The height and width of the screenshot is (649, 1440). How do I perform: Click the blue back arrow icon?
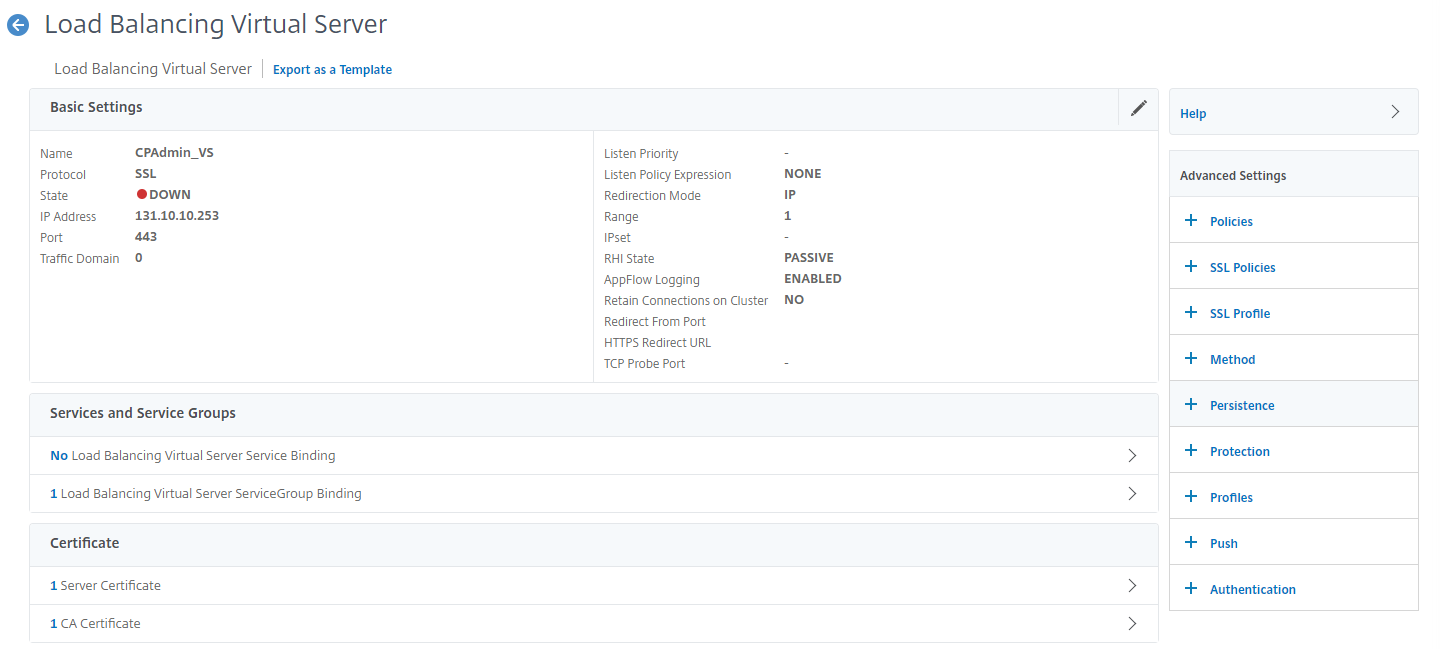(x=18, y=26)
